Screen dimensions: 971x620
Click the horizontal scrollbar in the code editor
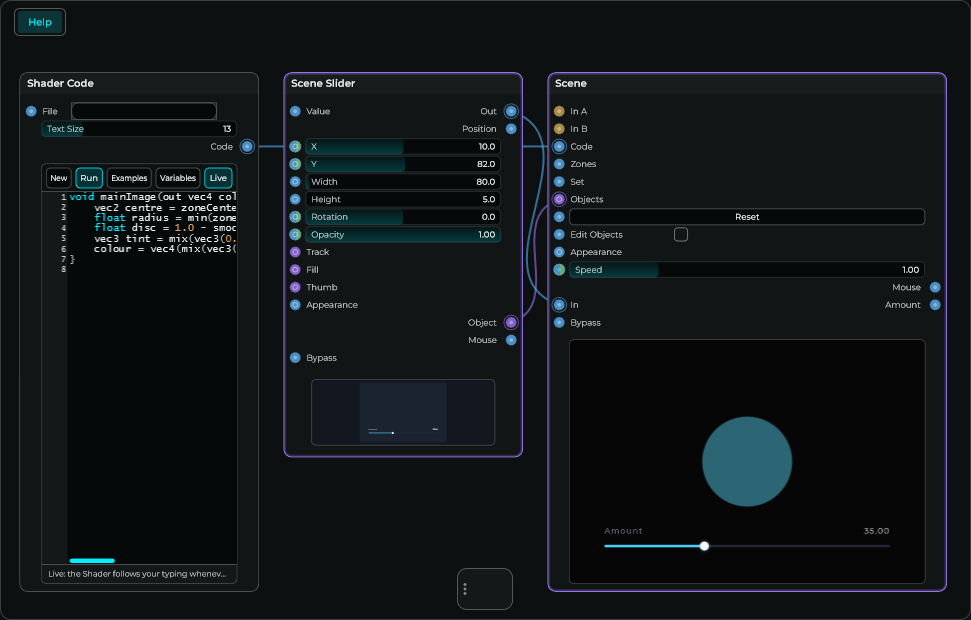click(x=92, y=561)
